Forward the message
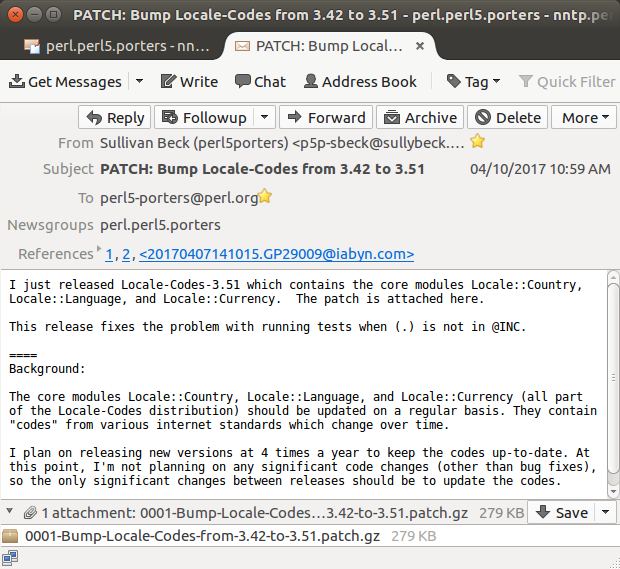620x569 pixels. [326, 118]
